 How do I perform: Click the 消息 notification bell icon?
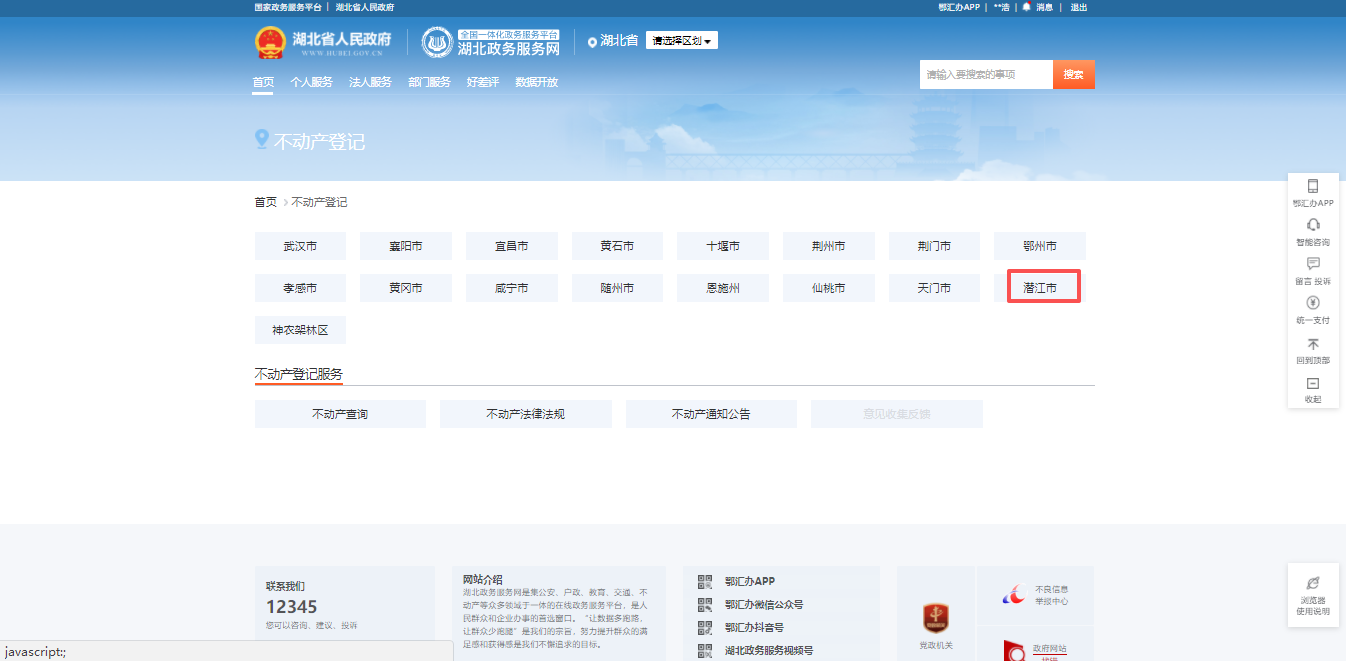[1026, 7]
